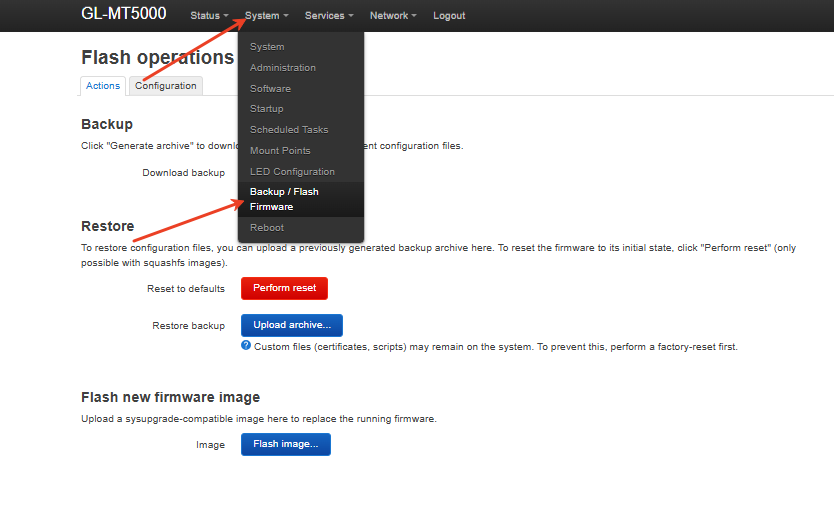Image resolution: width=834 pixels, height=517 pixels.
Task: Expand the Services dropdown menu
Action: (x=329, y=16)
